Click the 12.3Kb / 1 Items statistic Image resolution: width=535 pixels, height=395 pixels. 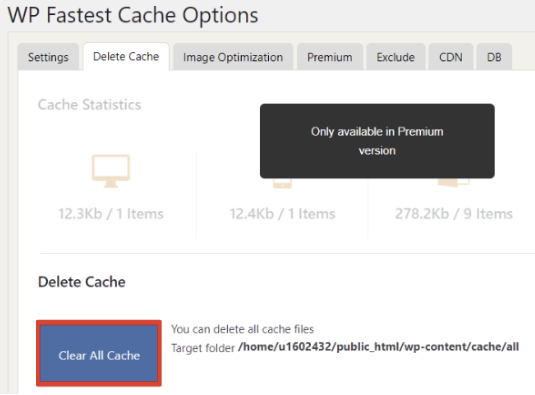111,214
